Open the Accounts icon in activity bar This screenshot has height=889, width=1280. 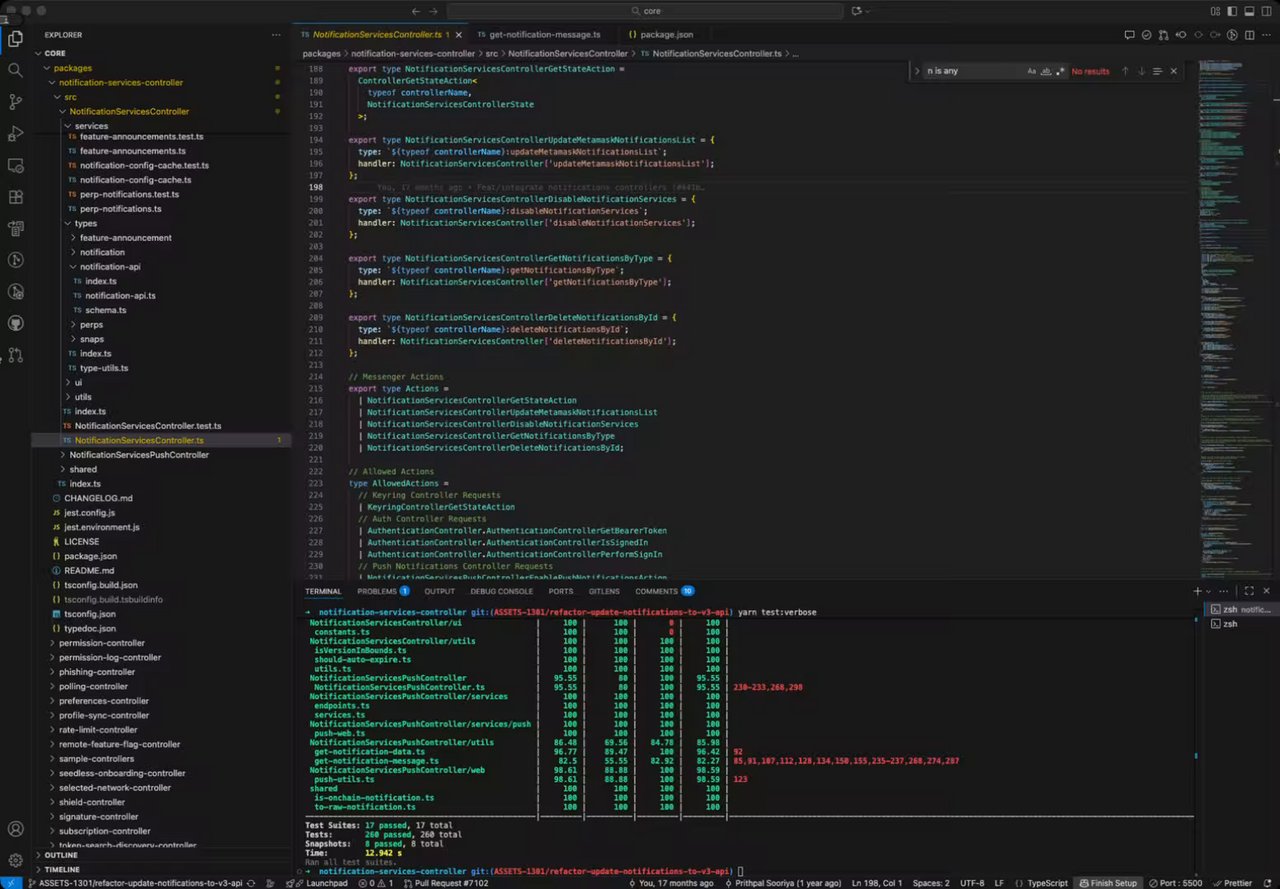pos(15,829)
